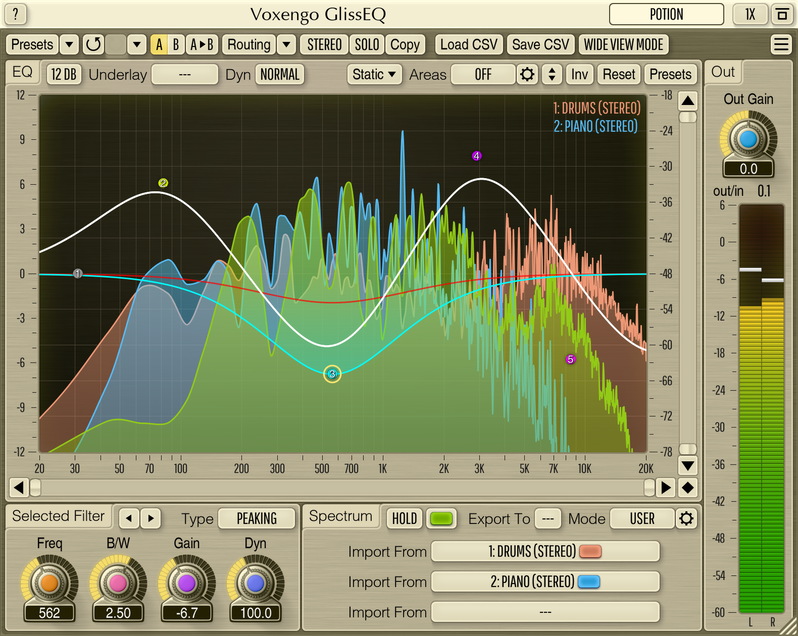The height and width of the screenshot is (636, 798).
Task: Click the horizontal scroll left arrow
Action: [x=18, y=487]
